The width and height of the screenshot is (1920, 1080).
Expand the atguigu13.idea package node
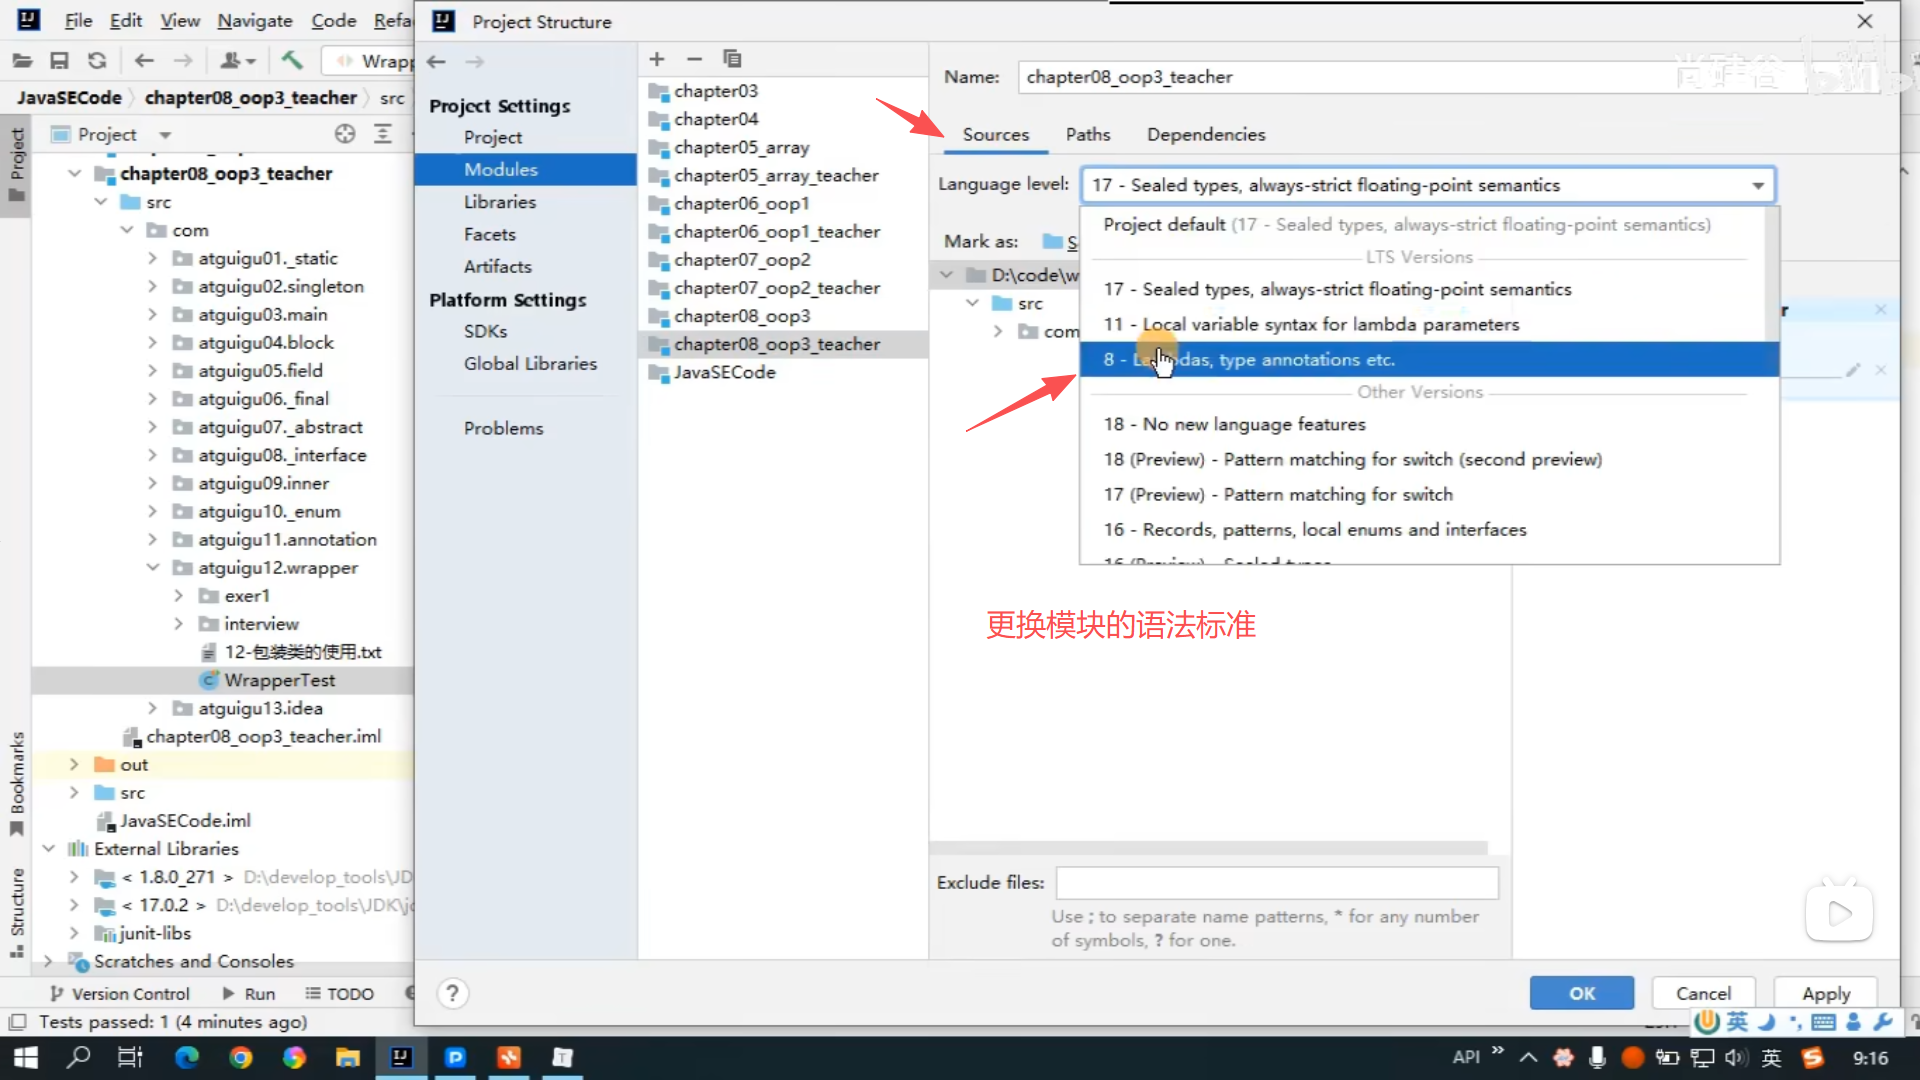pyautogui.click(x=152, y=708)
